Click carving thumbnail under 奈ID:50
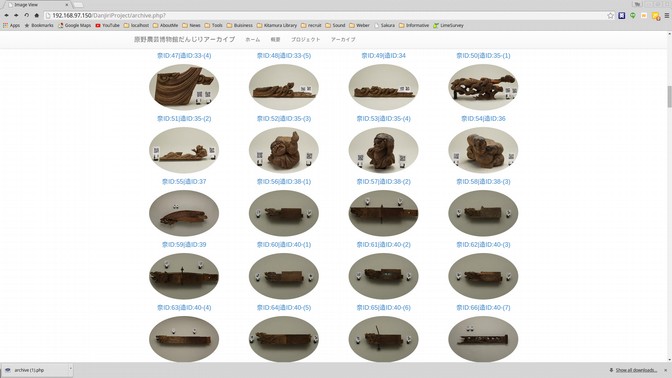The height and width of the screenshot is (378, 672). click(x=483, y=87)
